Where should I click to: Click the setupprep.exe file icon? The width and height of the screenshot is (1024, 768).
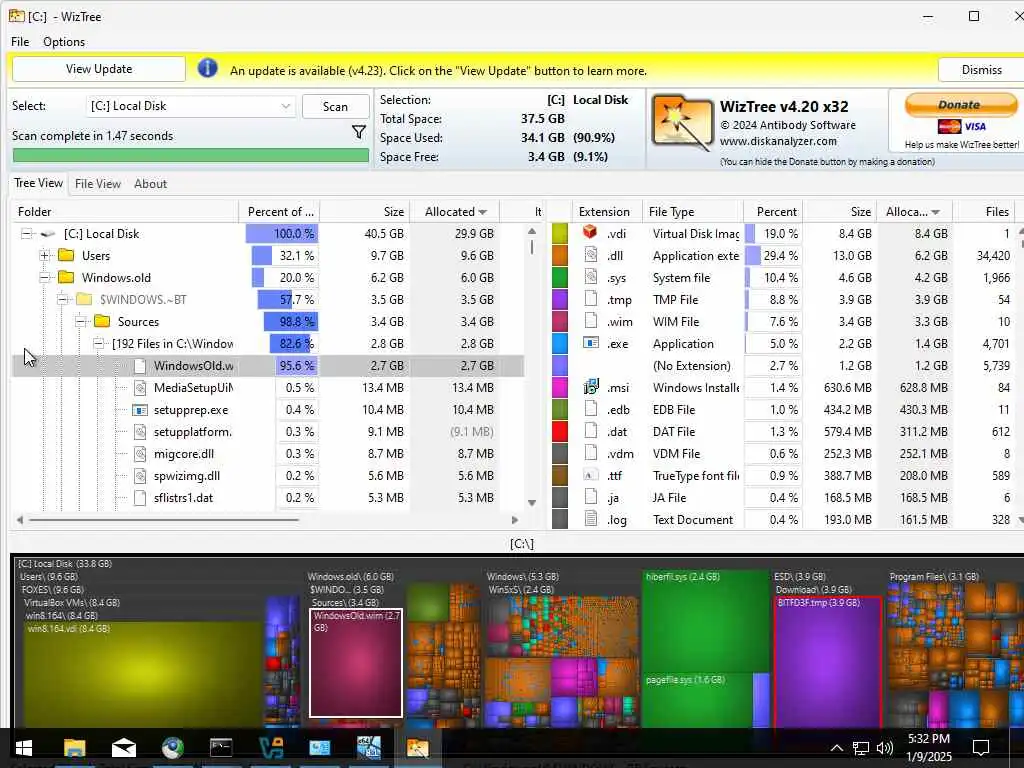140,409
